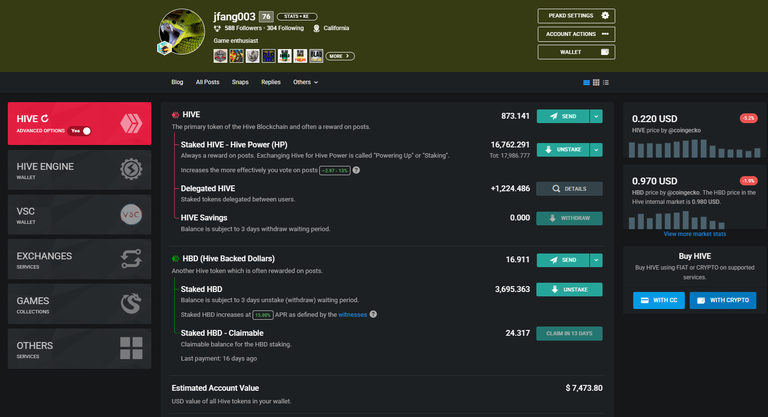Open the seventh dark BLAQ badge
Image resolution: width=768 pixels, height=417 pixels.
316,56
